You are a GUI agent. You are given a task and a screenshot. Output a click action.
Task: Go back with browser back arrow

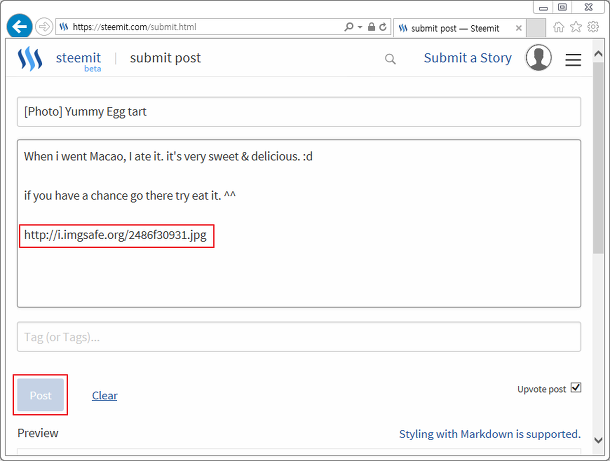click(18, 27)
